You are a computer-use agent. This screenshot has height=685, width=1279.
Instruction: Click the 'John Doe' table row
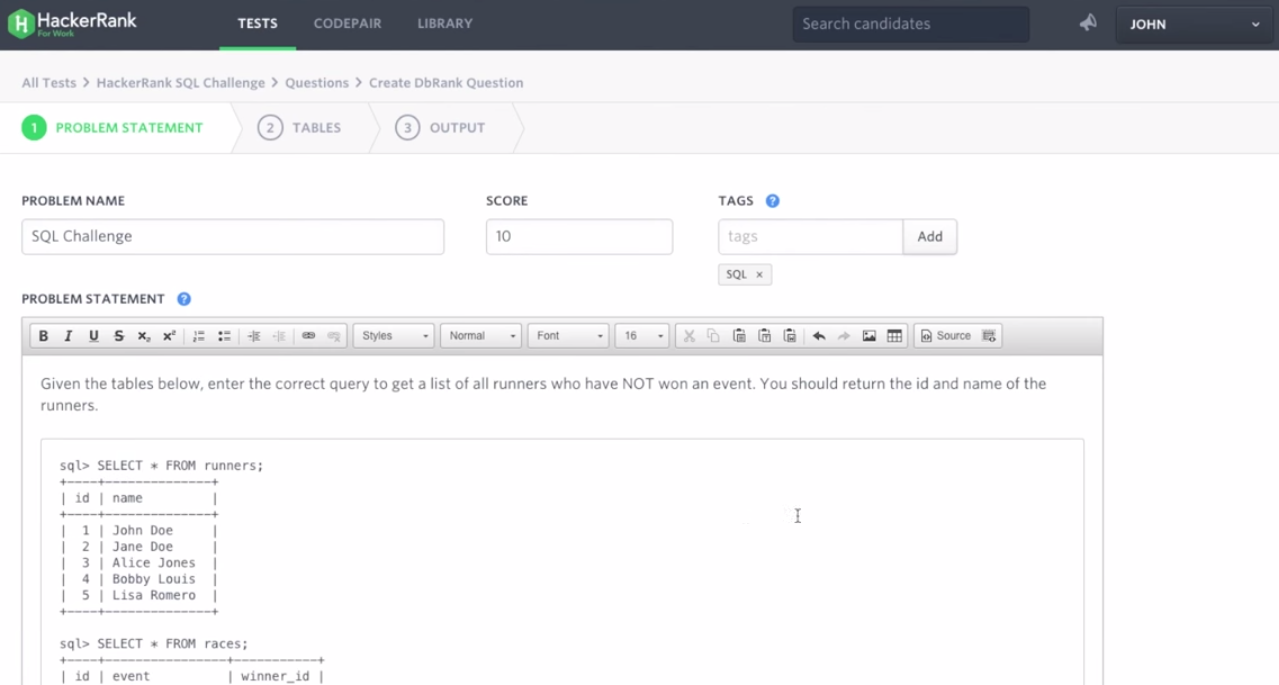(x=138, y=530)
